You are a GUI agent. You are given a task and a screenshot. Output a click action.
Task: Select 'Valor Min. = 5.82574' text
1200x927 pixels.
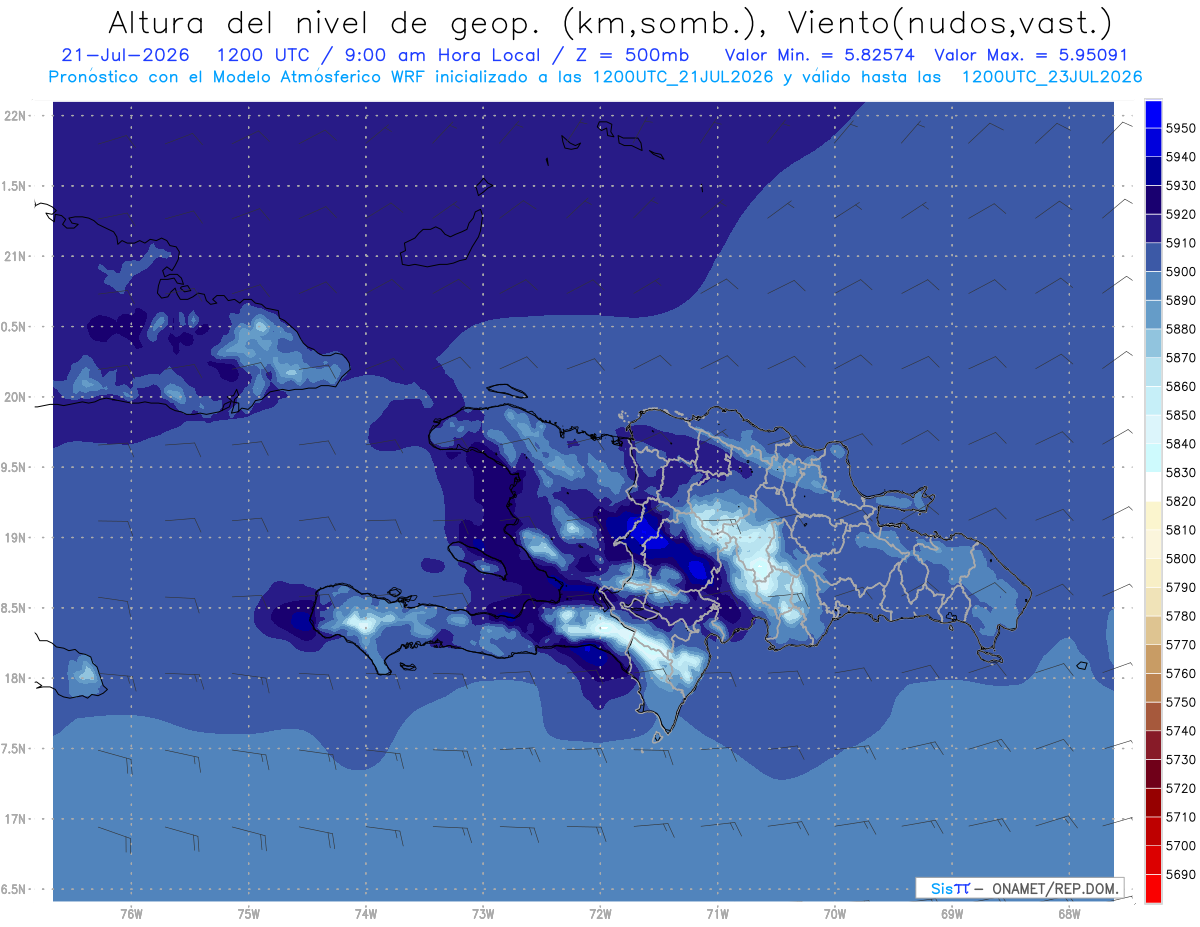[x=819, y=55]
